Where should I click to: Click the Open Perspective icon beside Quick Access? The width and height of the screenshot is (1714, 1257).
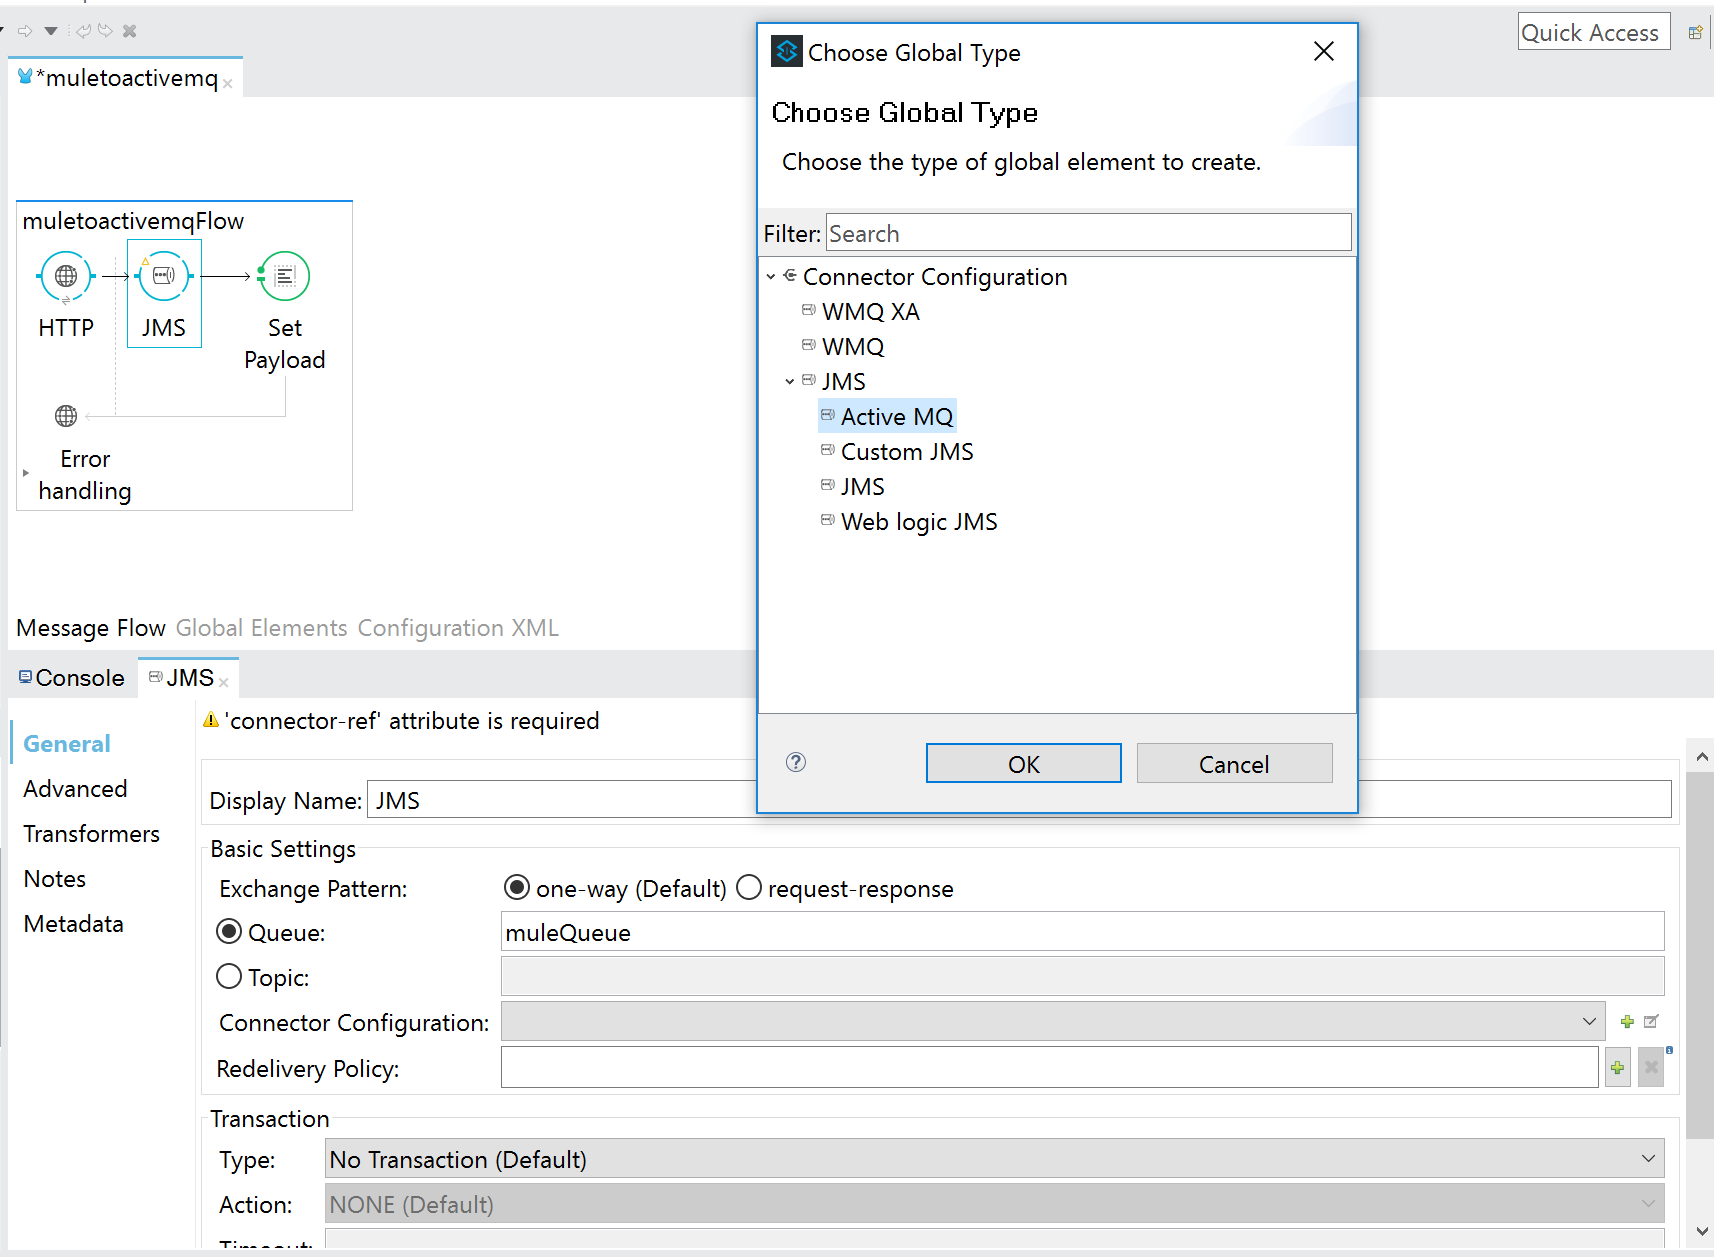(x=1695, y=33)
